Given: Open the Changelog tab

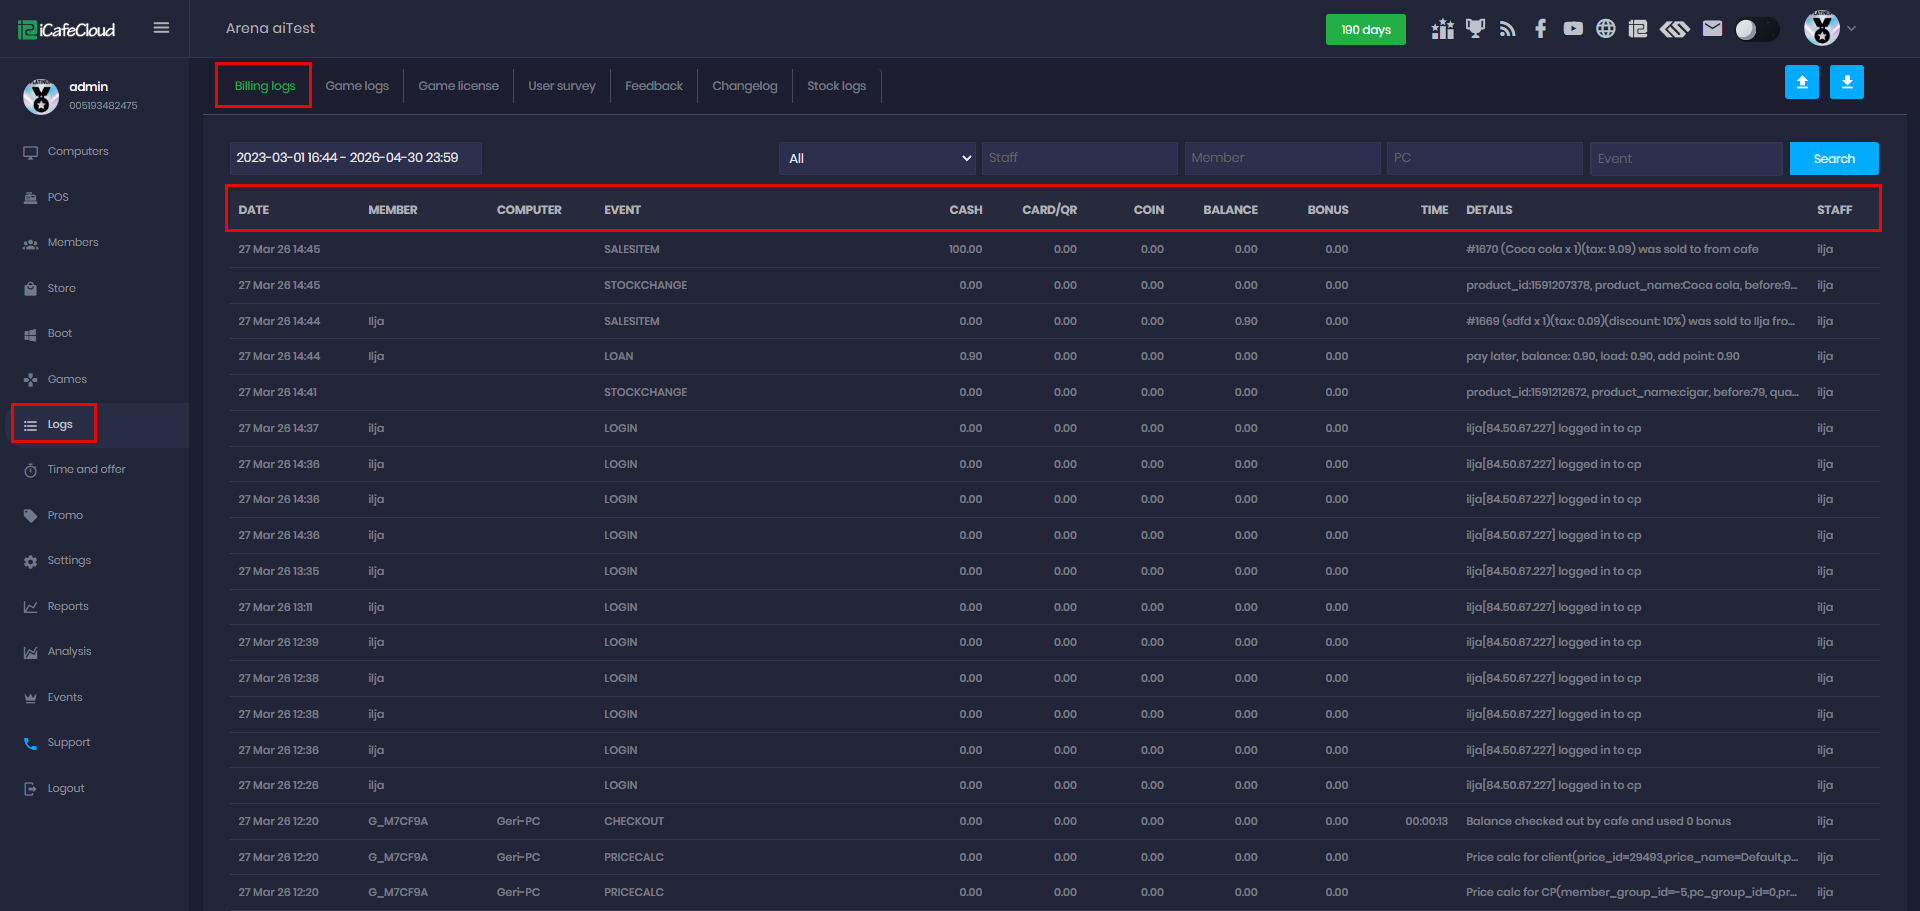Looking at the screenshot, I should tap(744, 86).
